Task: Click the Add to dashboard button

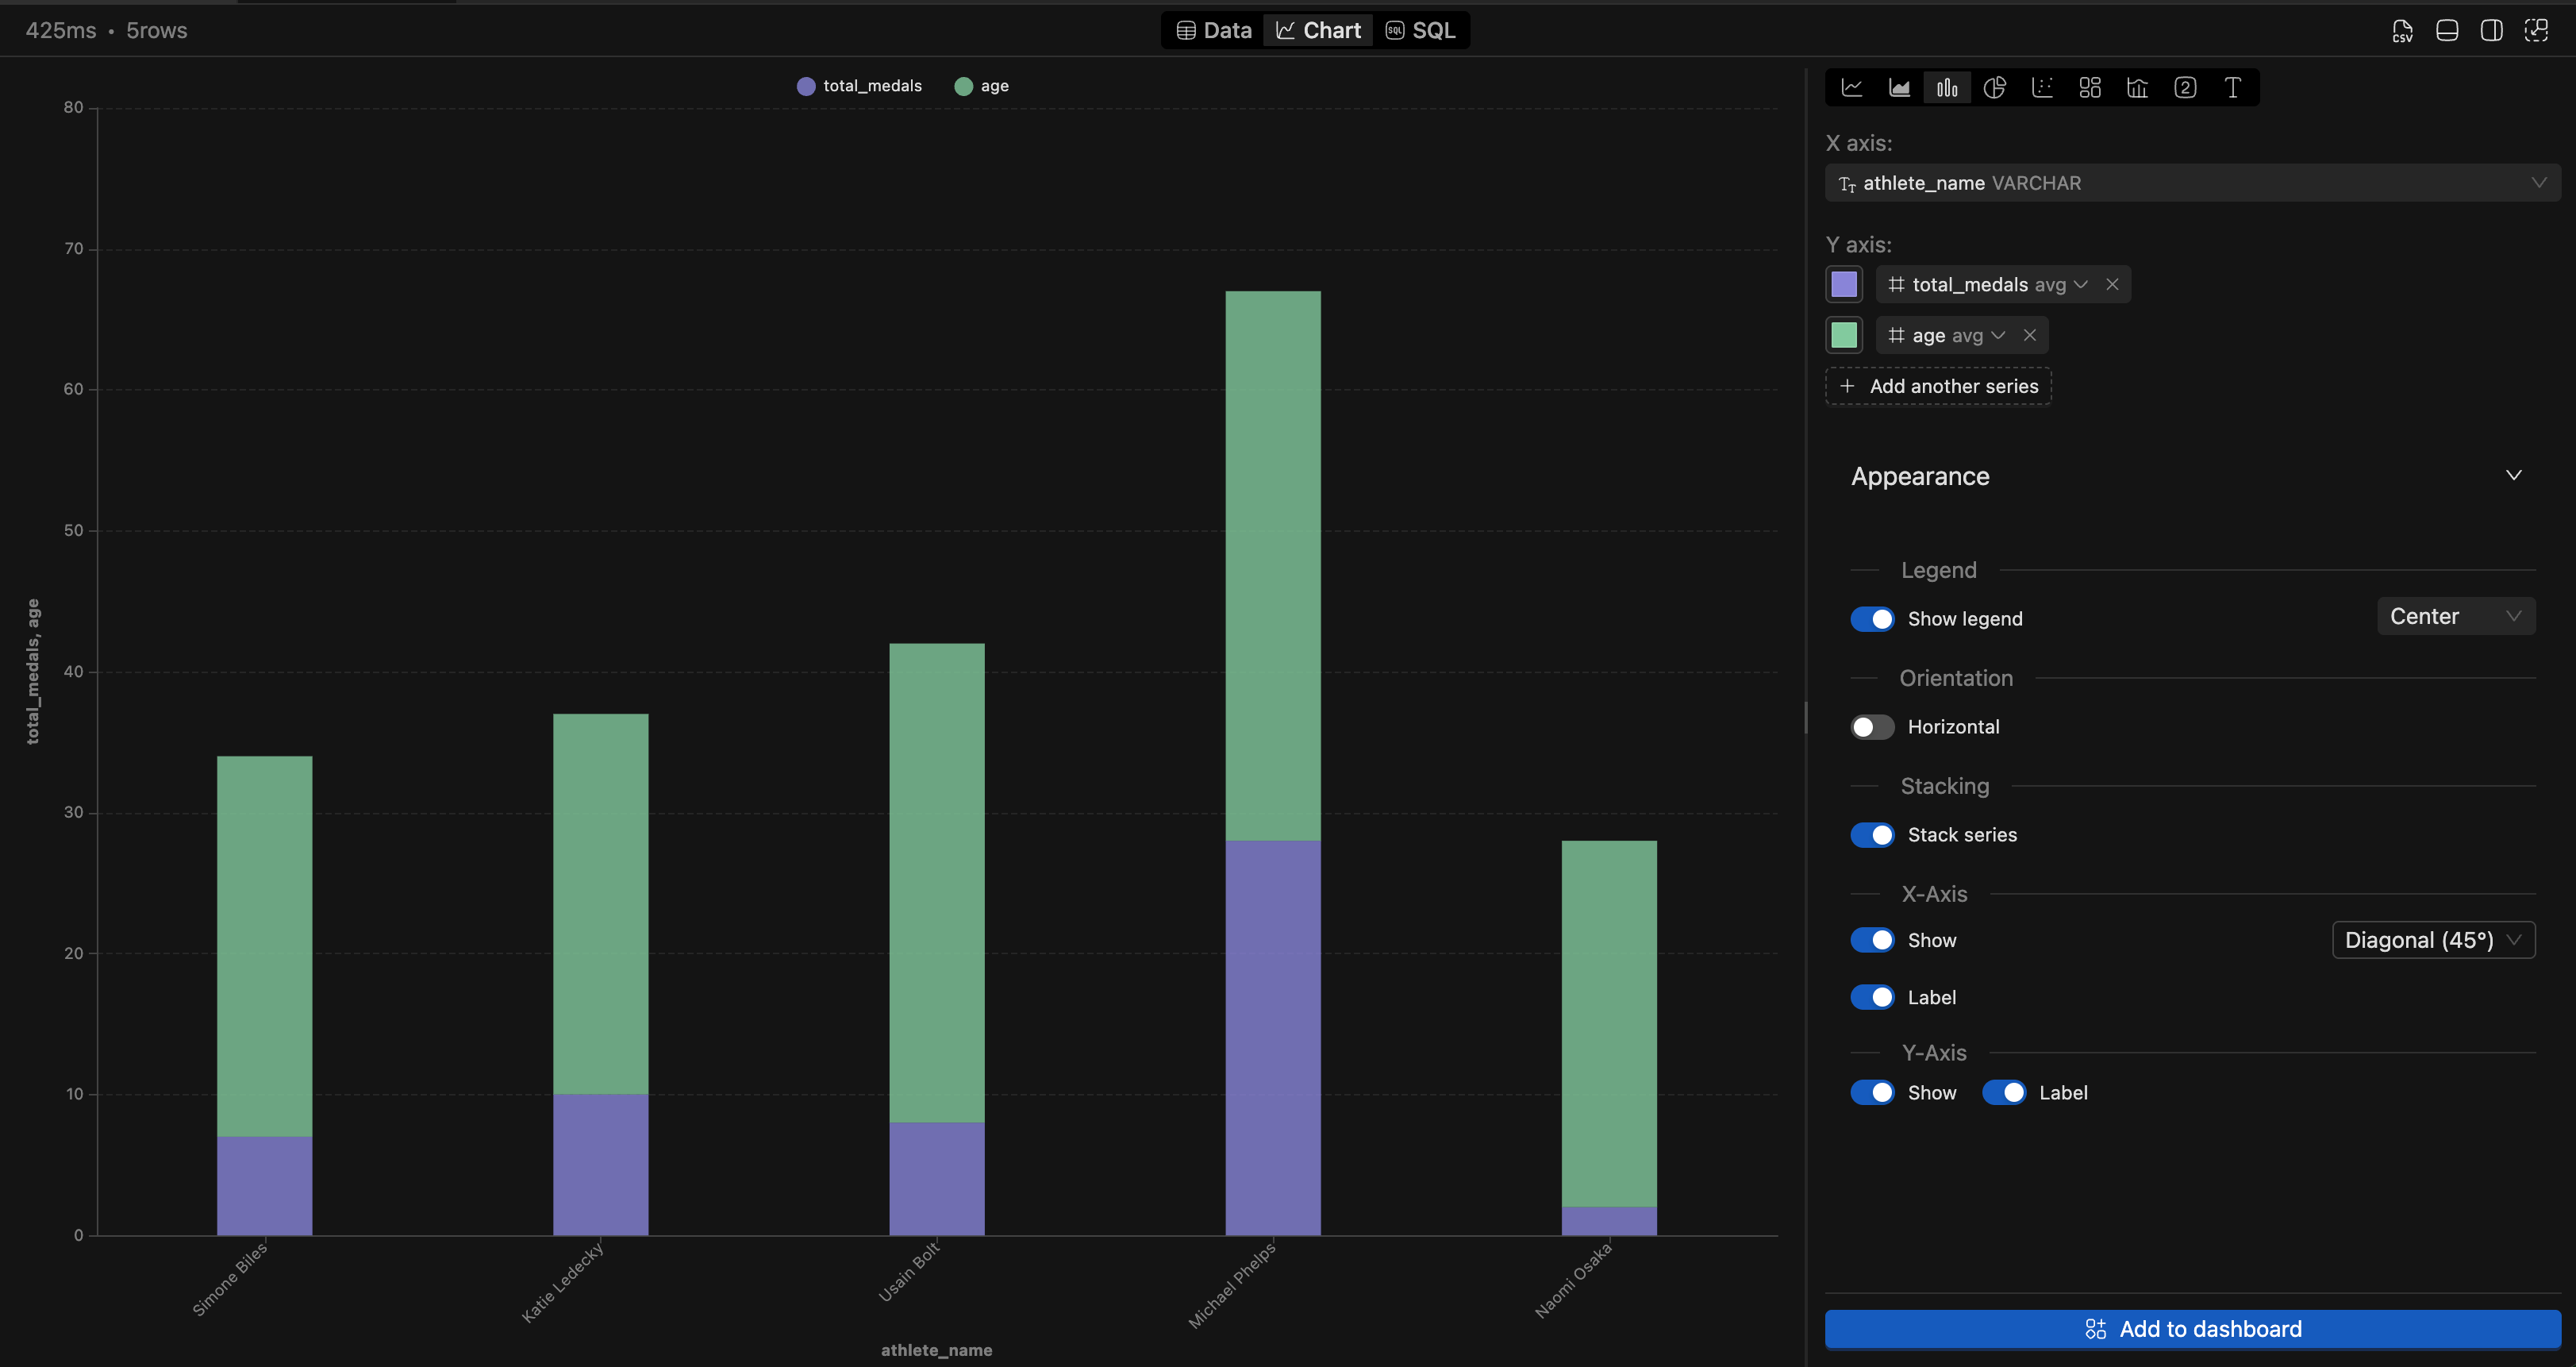Action: point(2190,1329)
